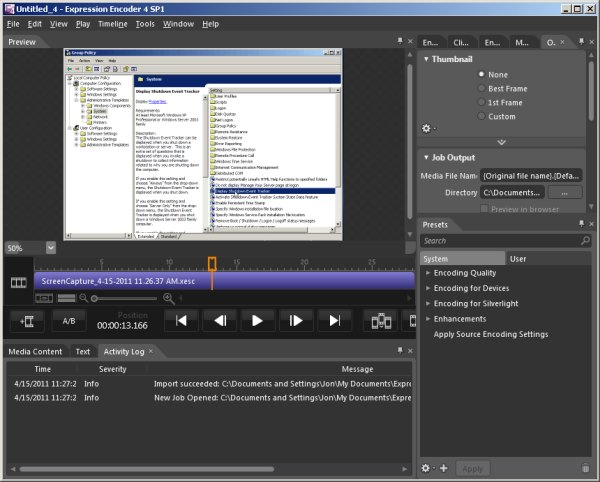Expand advanced thumbnail options chevron

coord(501,142)
